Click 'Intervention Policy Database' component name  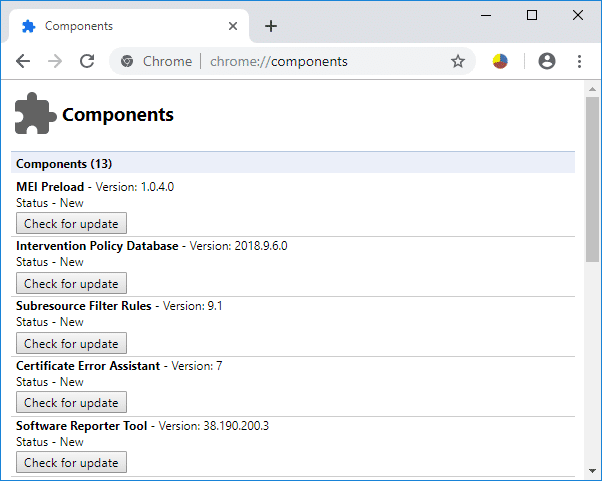coord(97,246)
